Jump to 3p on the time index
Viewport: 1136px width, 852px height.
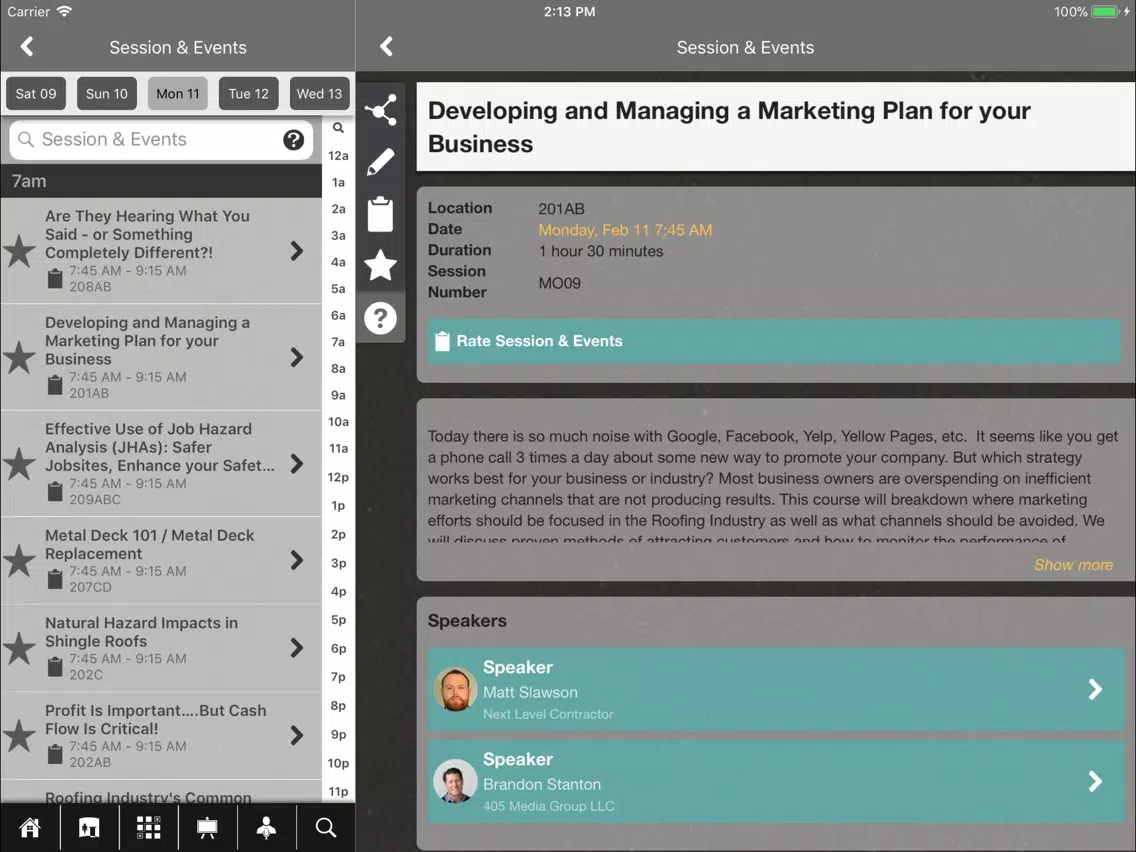pyautogui.click(x=338, y=563)
